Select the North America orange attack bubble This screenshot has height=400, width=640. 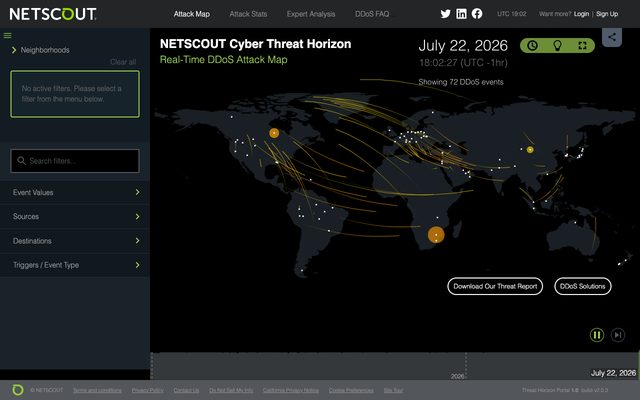click(x=274, y=133)
